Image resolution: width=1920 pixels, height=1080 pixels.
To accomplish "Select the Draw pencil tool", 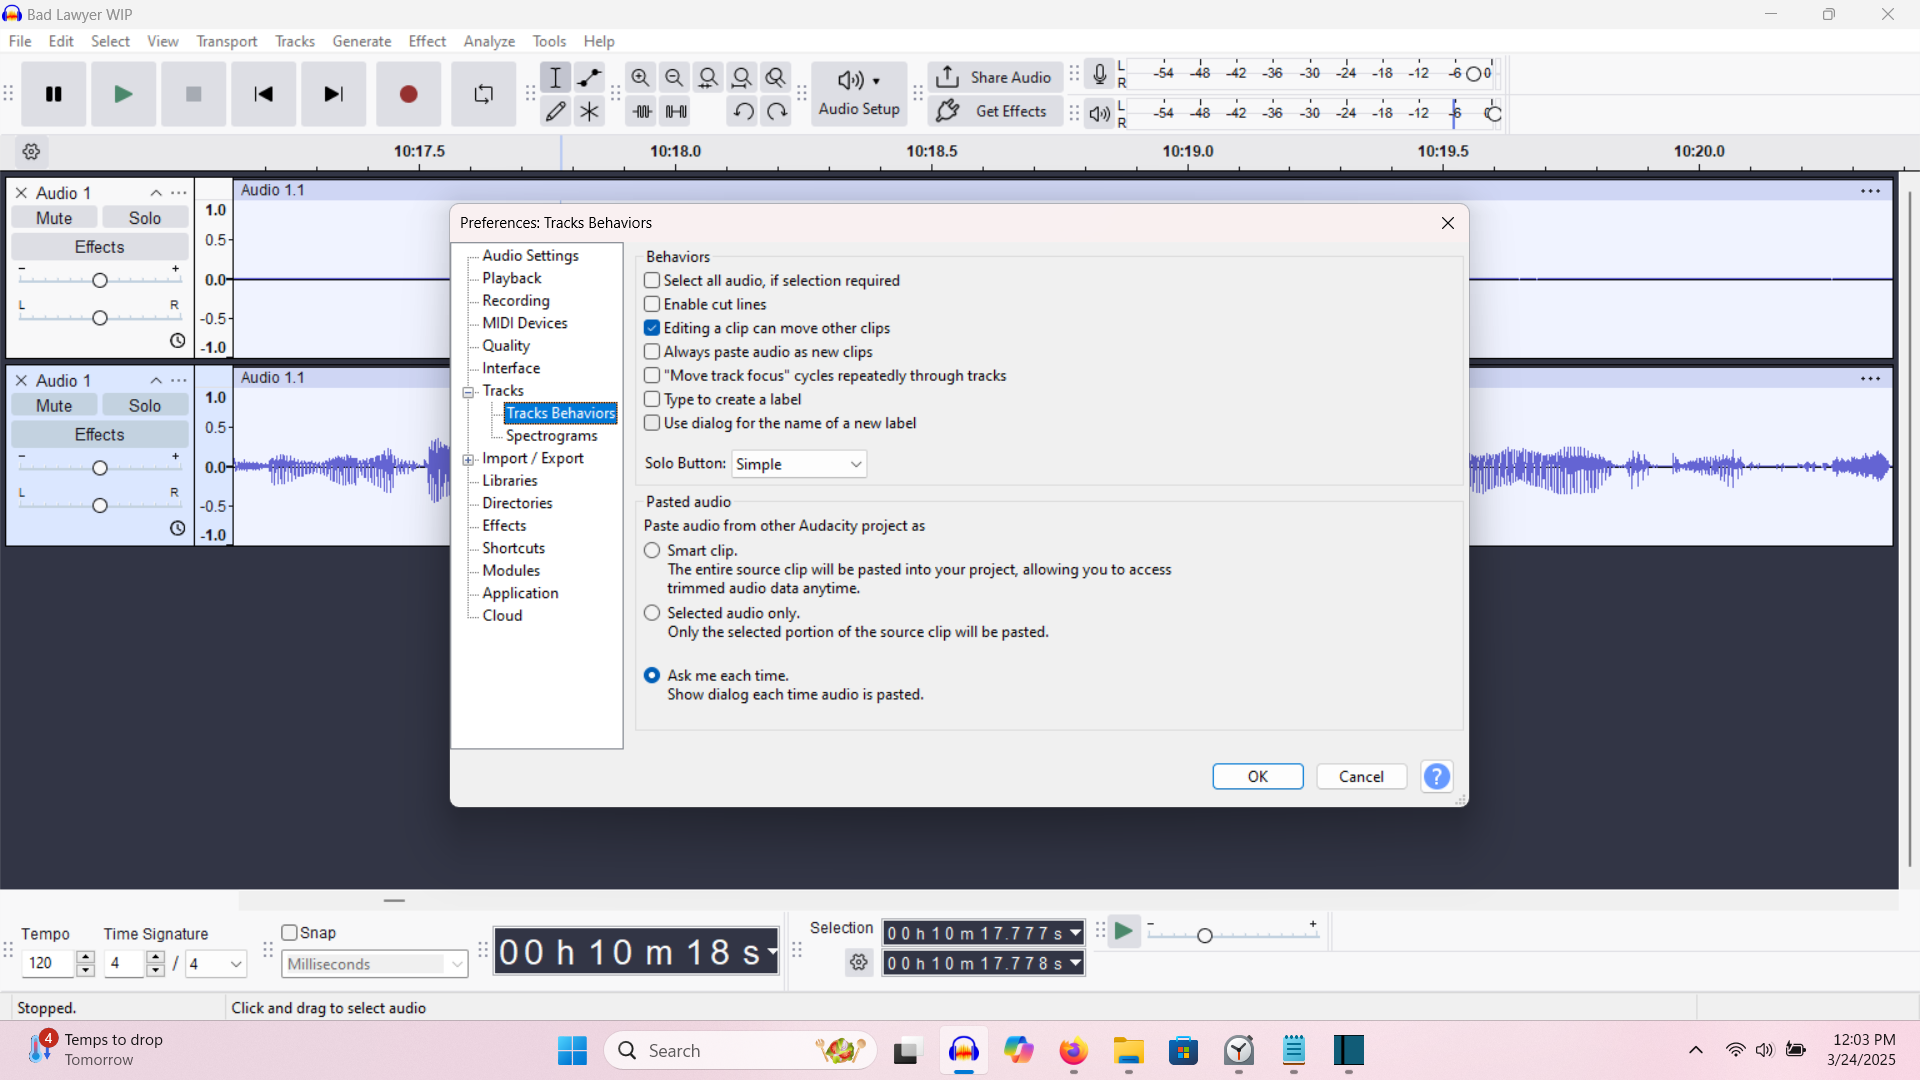I will pyautogui.click(x=556, y=112).
